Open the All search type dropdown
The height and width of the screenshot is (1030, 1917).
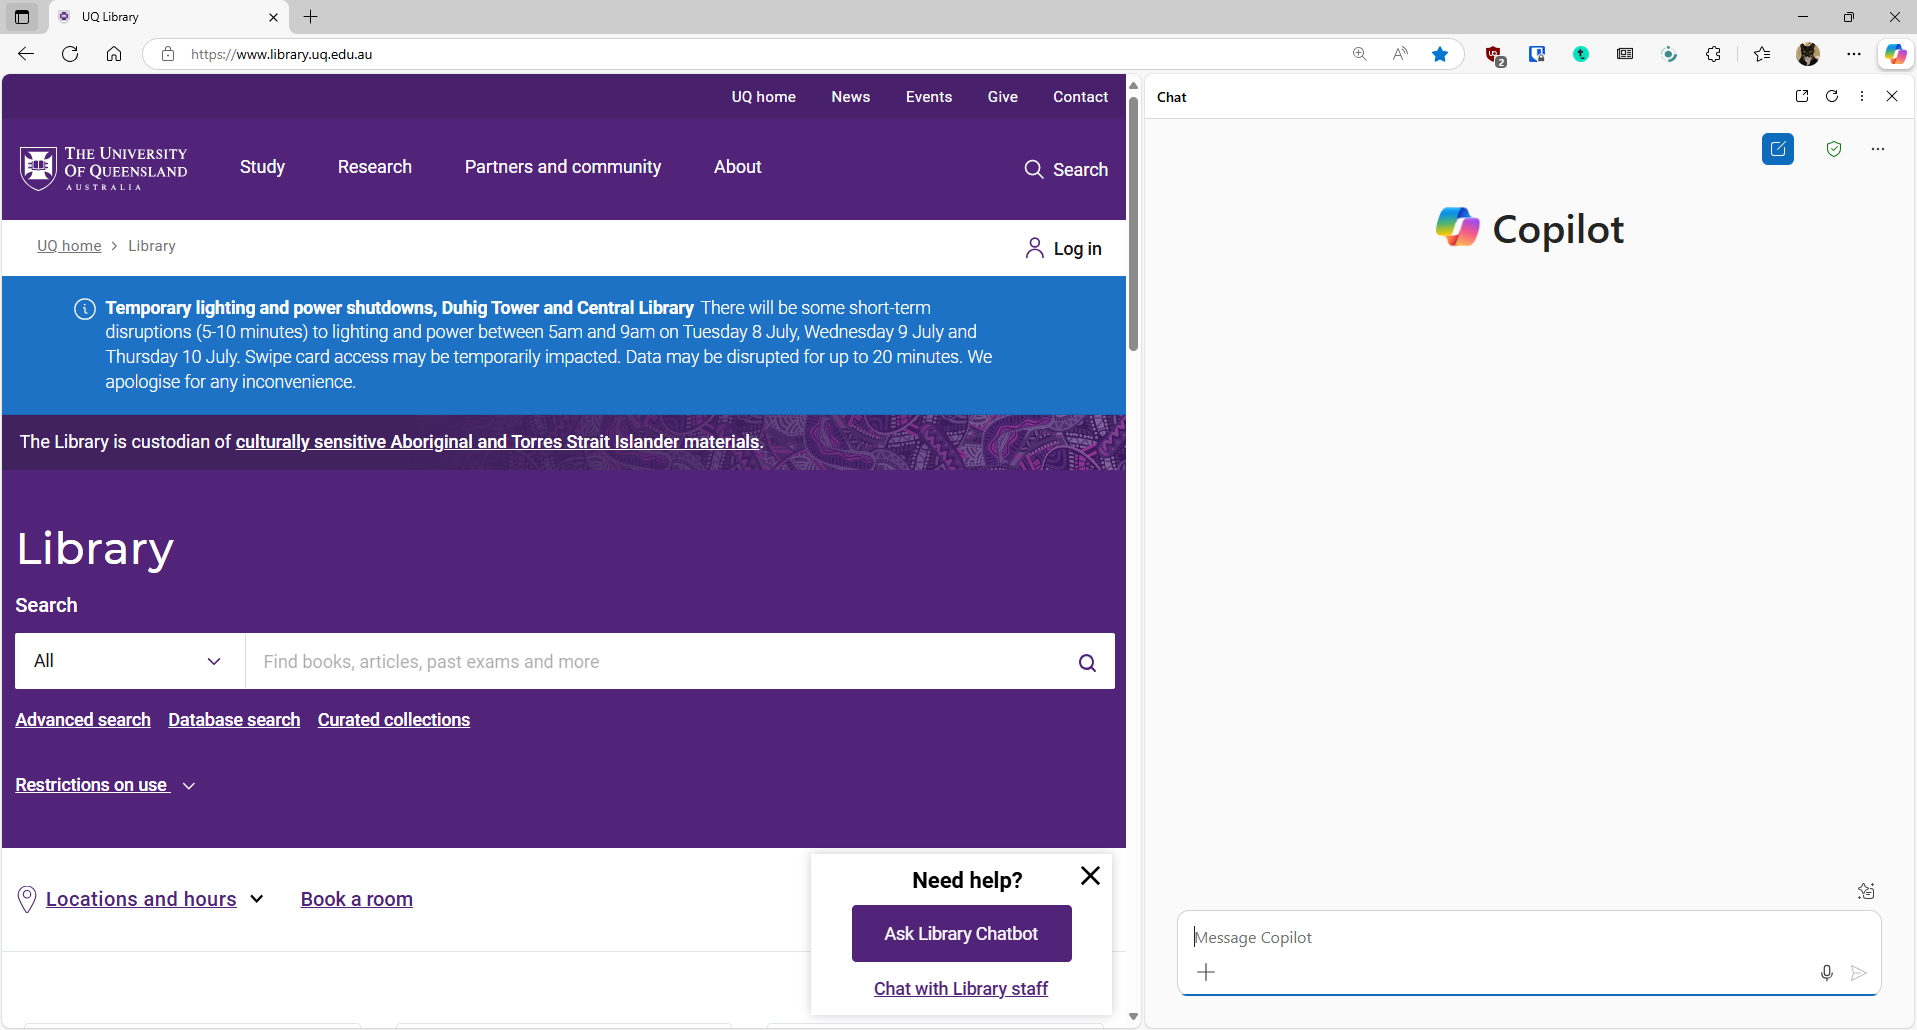(x=129, y=661)
